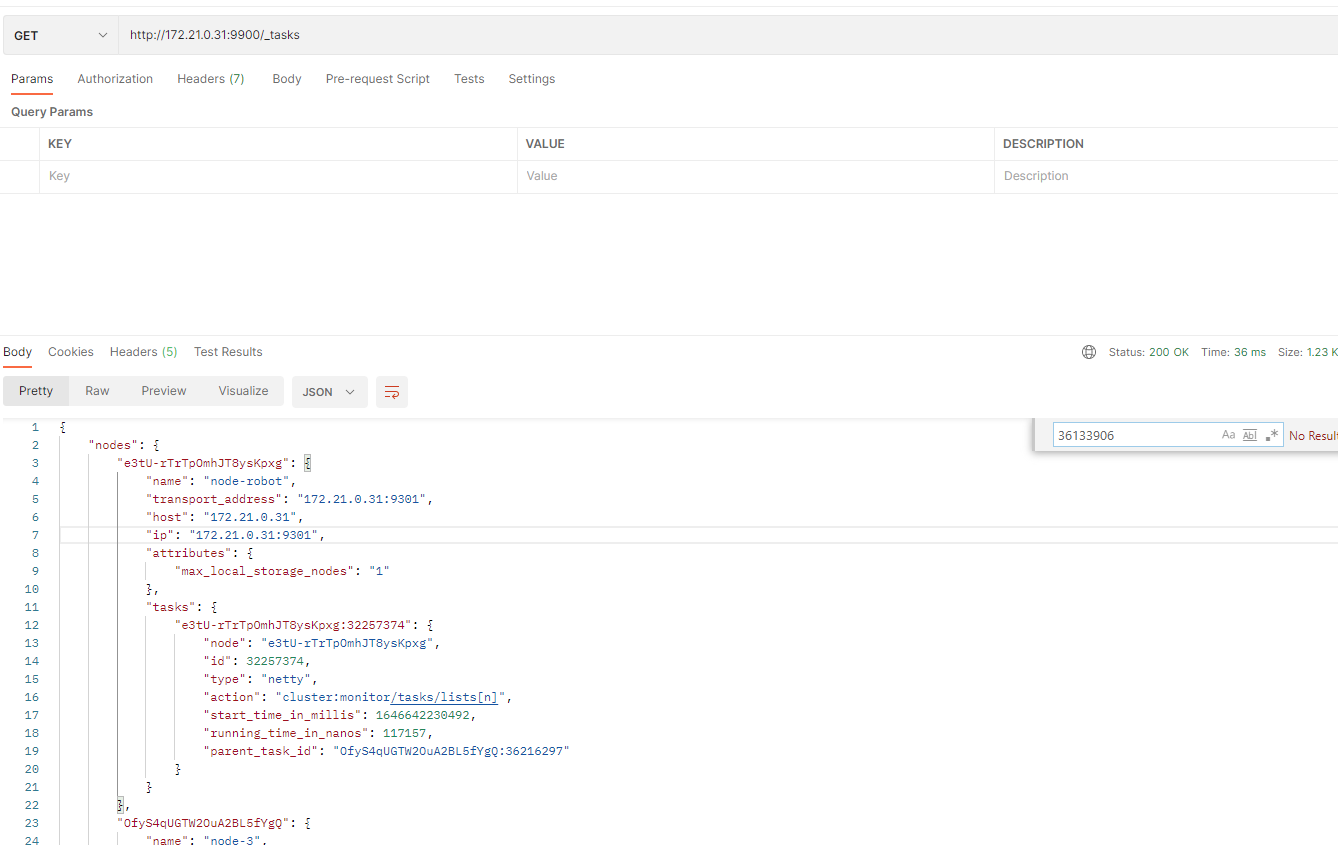
Task: Open the response Cookies tab
Action: [71, 352]
